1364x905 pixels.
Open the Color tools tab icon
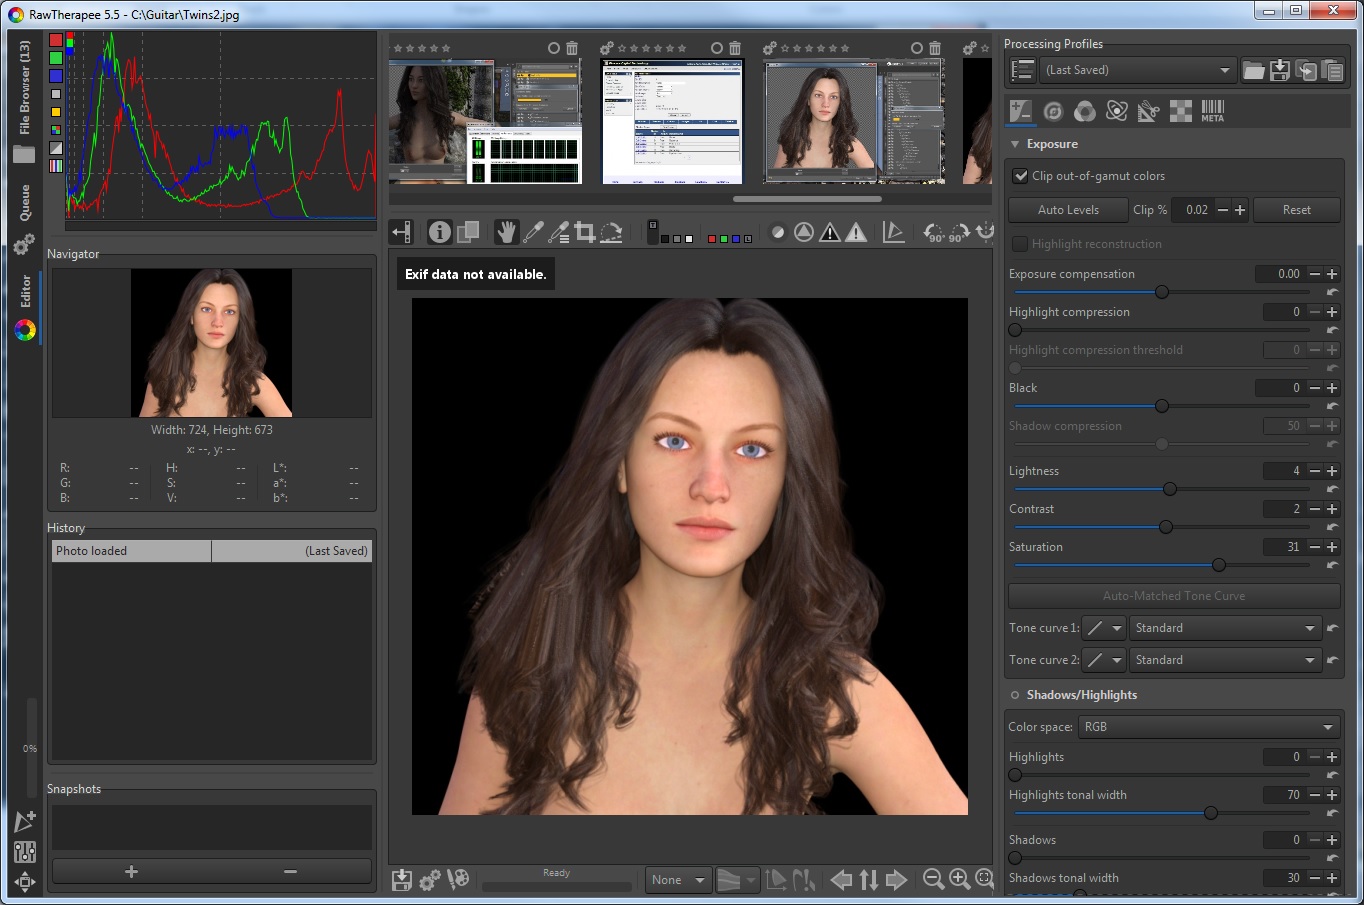(x=1085, y=111)
